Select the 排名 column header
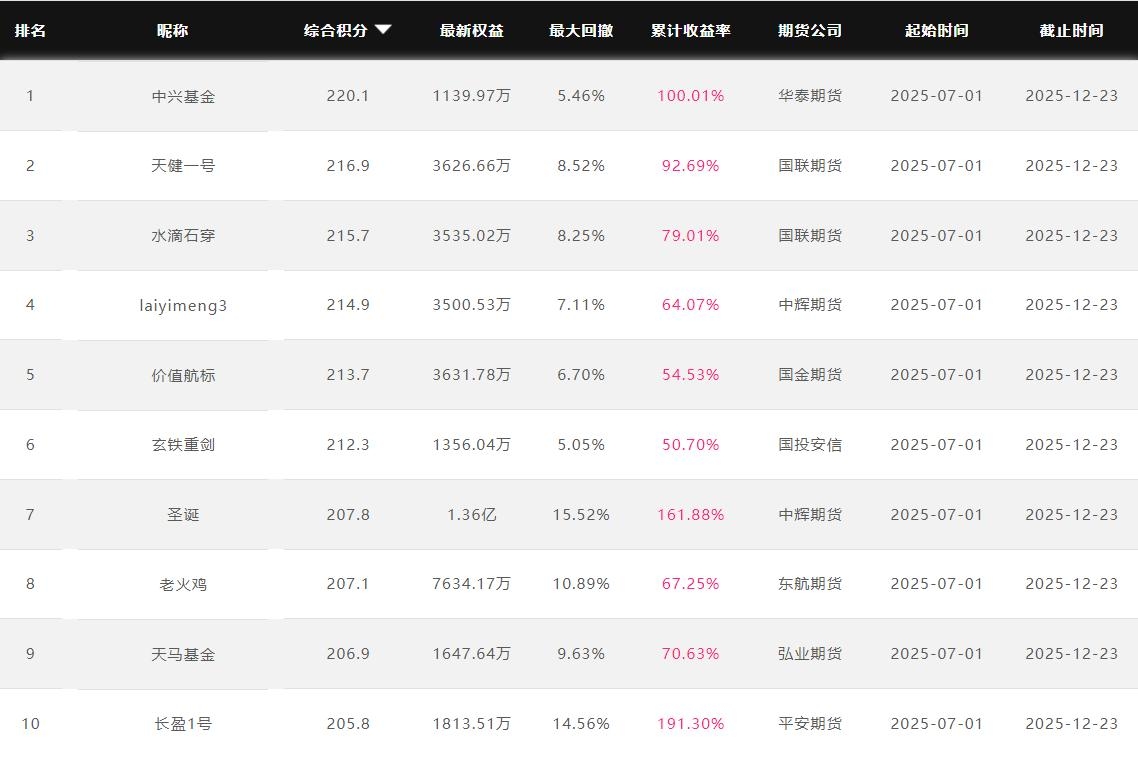Image resolution: width=1138 pixels, height=758 pixels. click(30, 30)
